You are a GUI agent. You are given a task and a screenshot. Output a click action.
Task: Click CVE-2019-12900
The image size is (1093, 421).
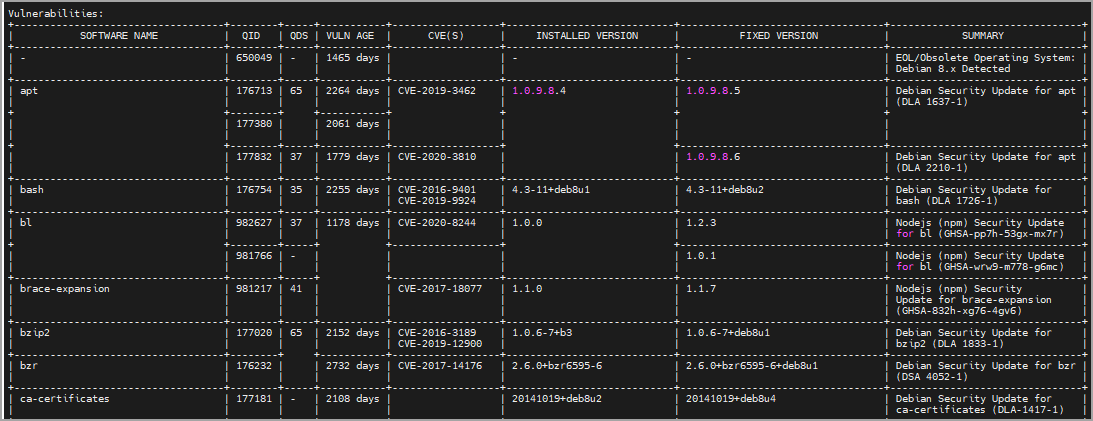(440, 344)
